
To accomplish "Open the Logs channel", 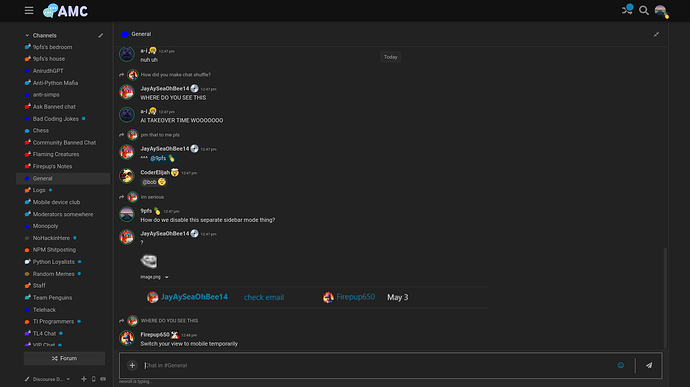I will click(63, 190).
